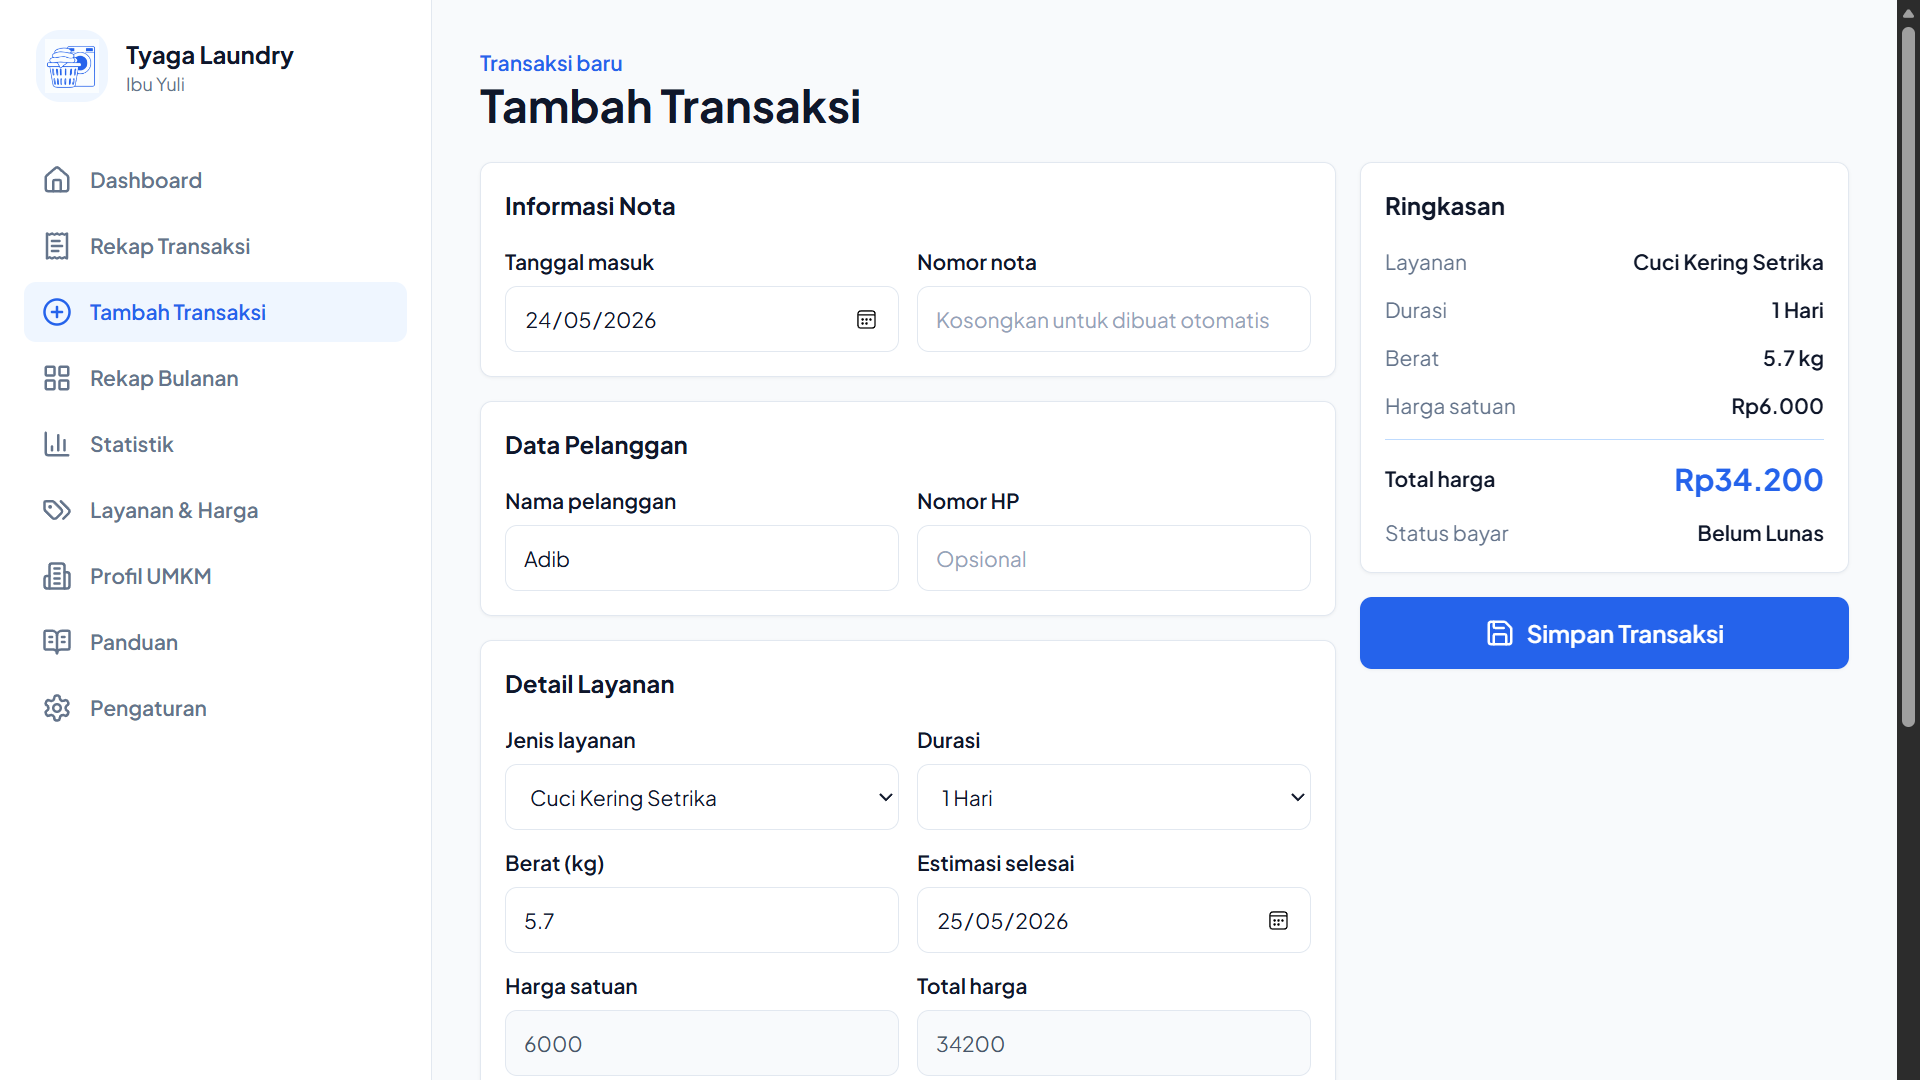Image resolution: width=1920 pixels, height=1080 pixels.
Task: Click the Total harga field showing 34200
Action: point(1113,1043)
